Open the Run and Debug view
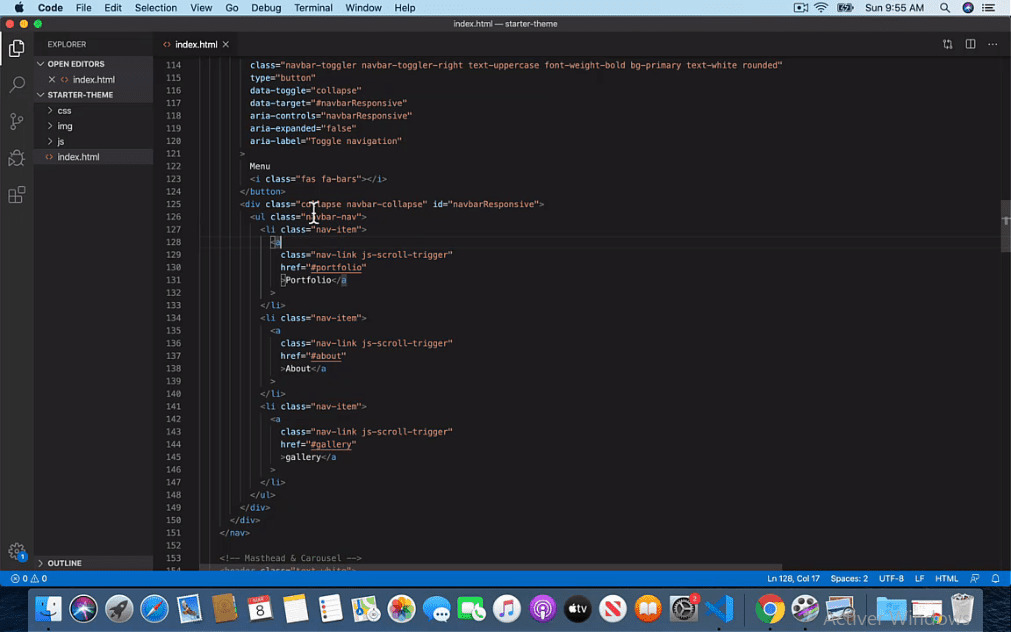The image size is (1011, 632). pos(16,157)
